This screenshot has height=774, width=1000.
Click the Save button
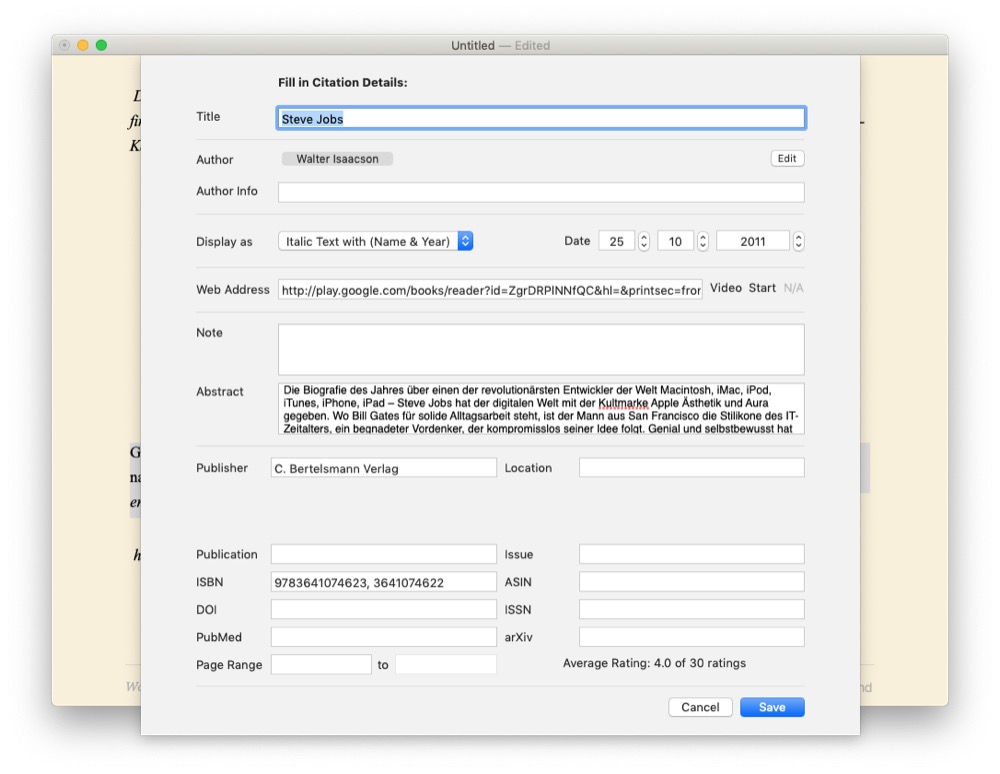[772, 707]
